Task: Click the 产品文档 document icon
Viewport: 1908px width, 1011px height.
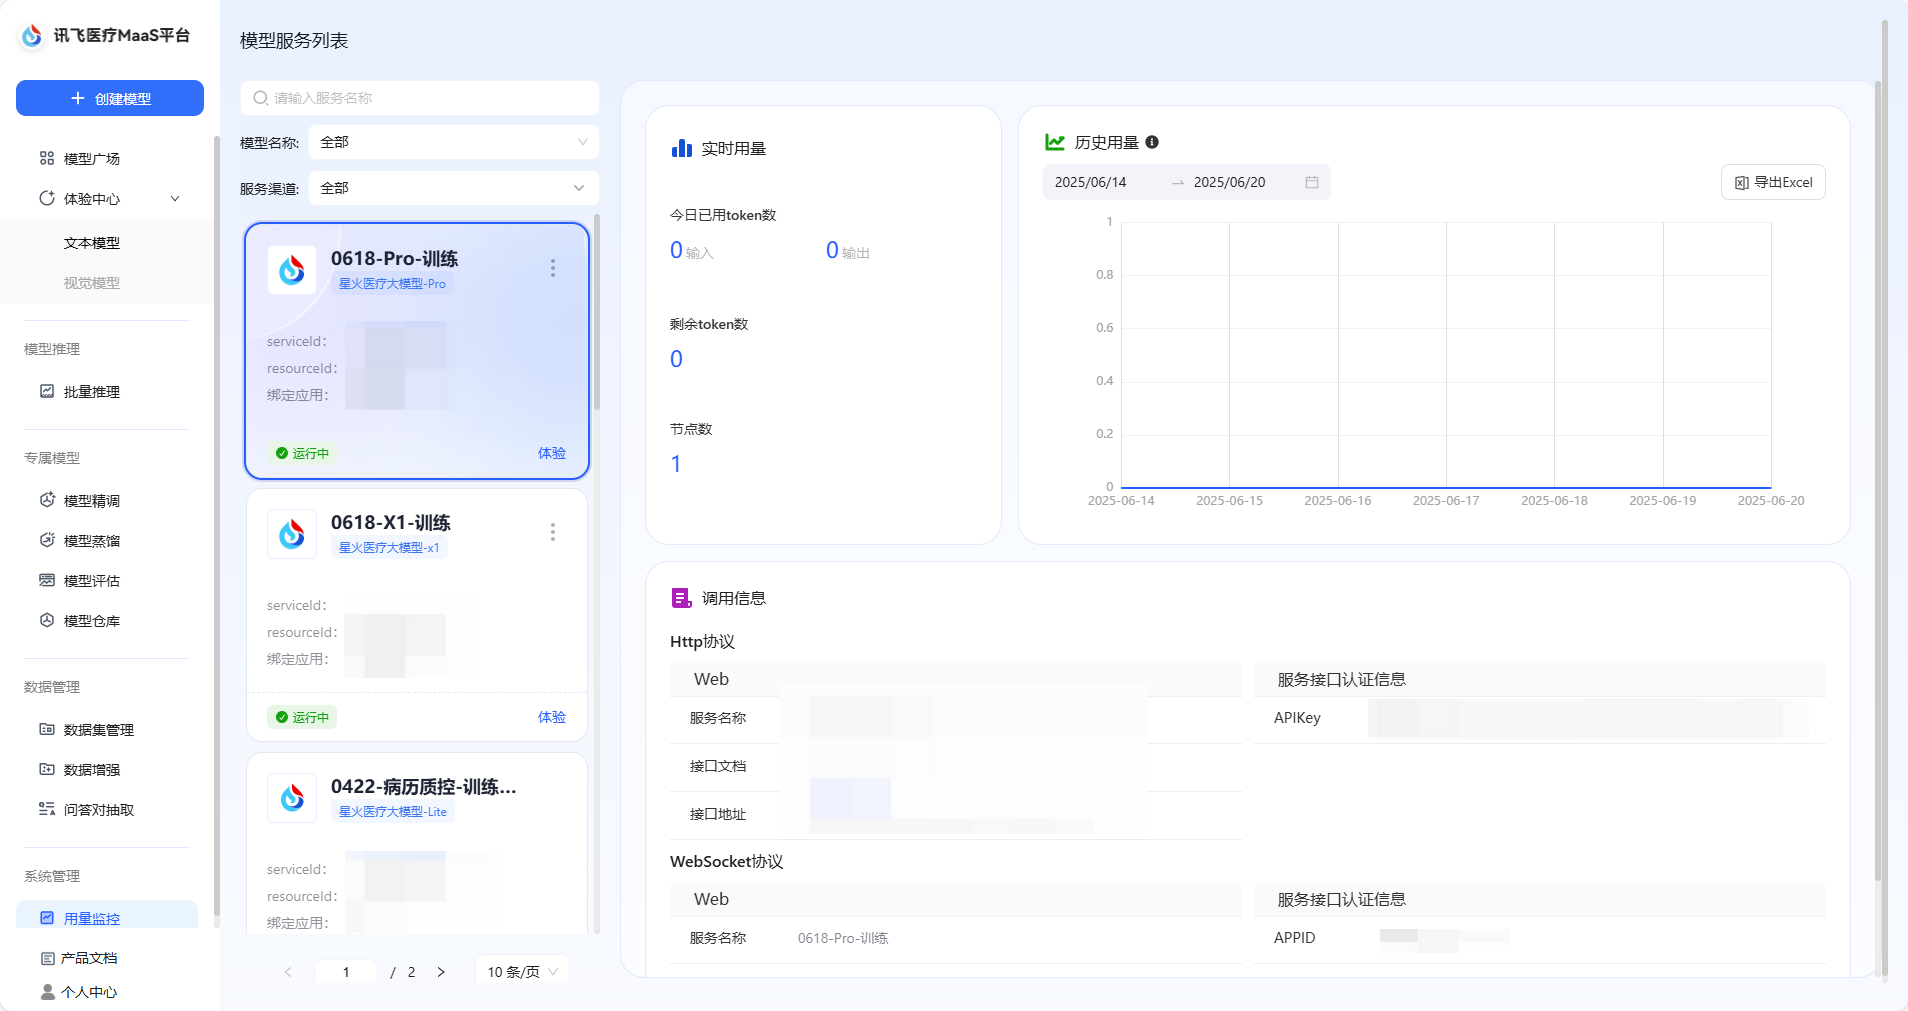Action: click(x=47, y=958)
